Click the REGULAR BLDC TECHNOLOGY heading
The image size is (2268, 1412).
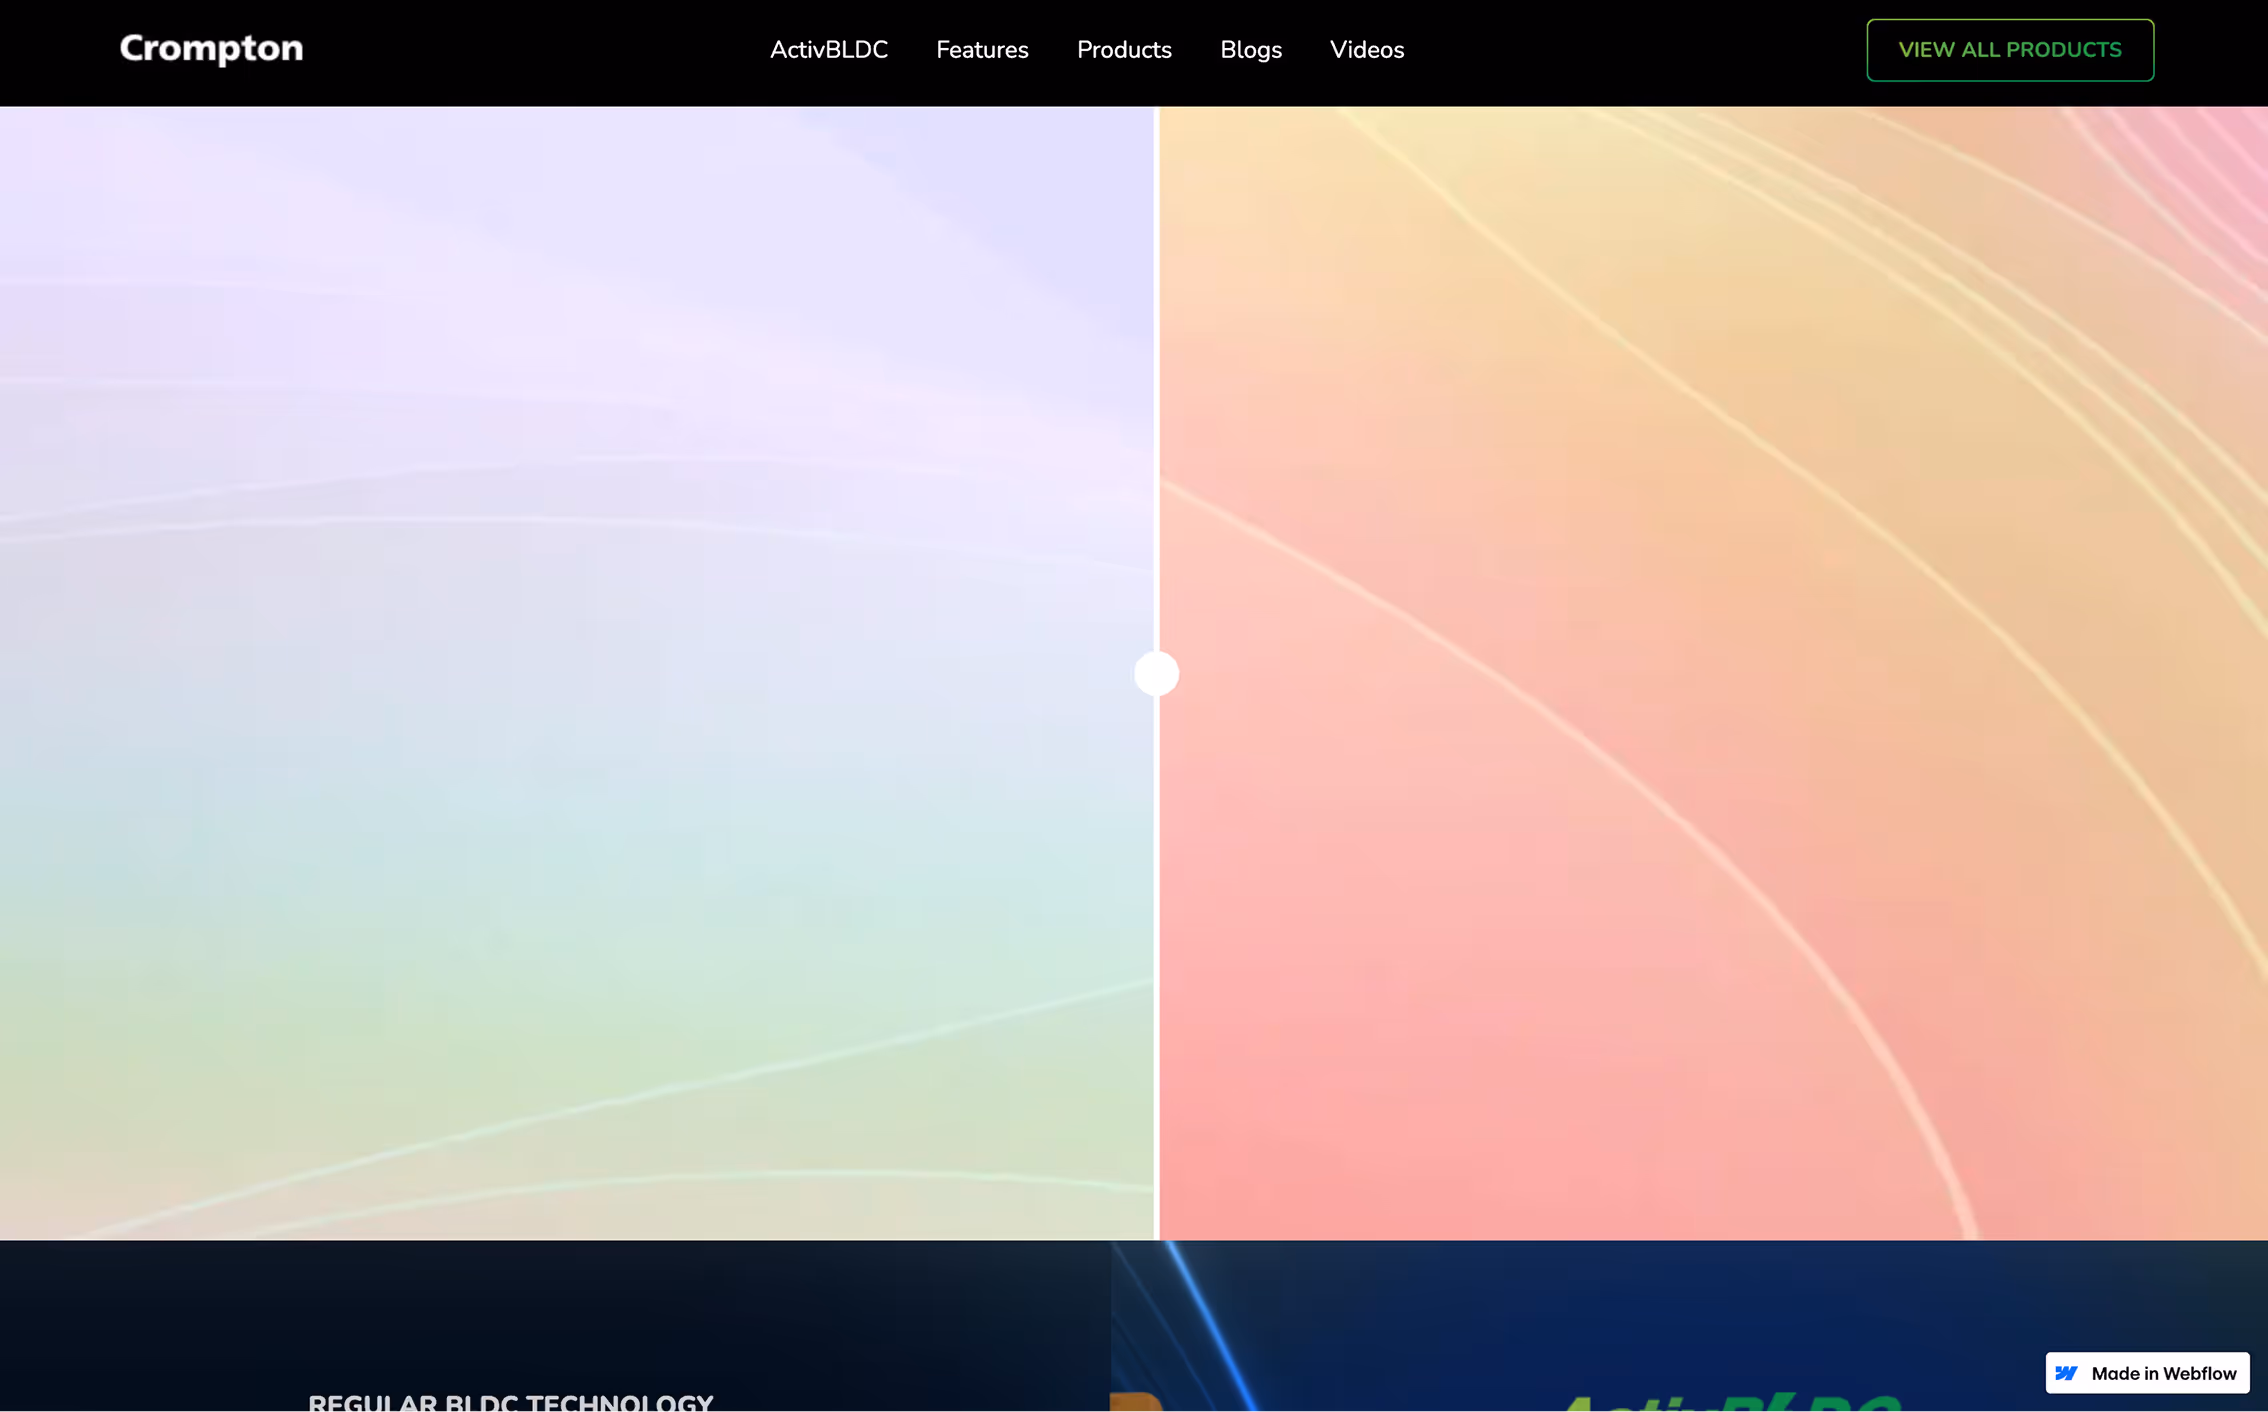[x=510, y=1402]
